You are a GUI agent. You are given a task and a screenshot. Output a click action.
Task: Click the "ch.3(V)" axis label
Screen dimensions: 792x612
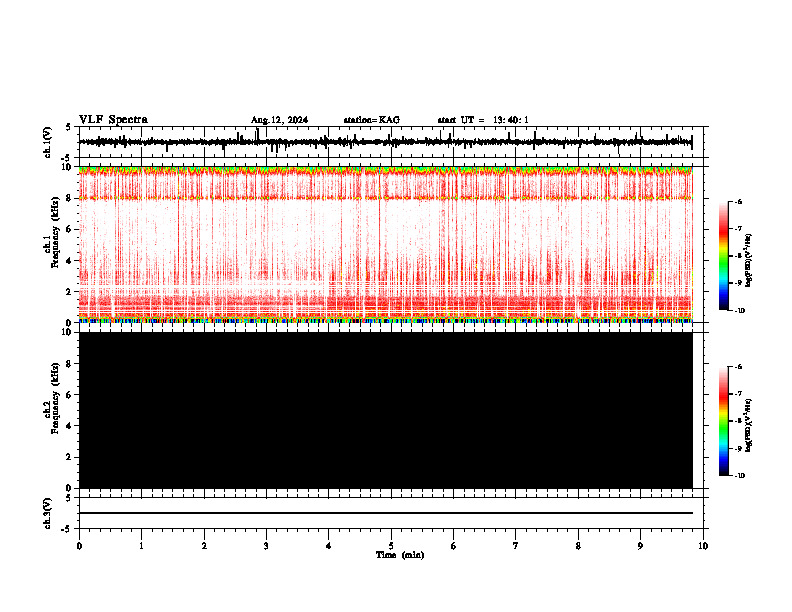(x=47, y=513)
